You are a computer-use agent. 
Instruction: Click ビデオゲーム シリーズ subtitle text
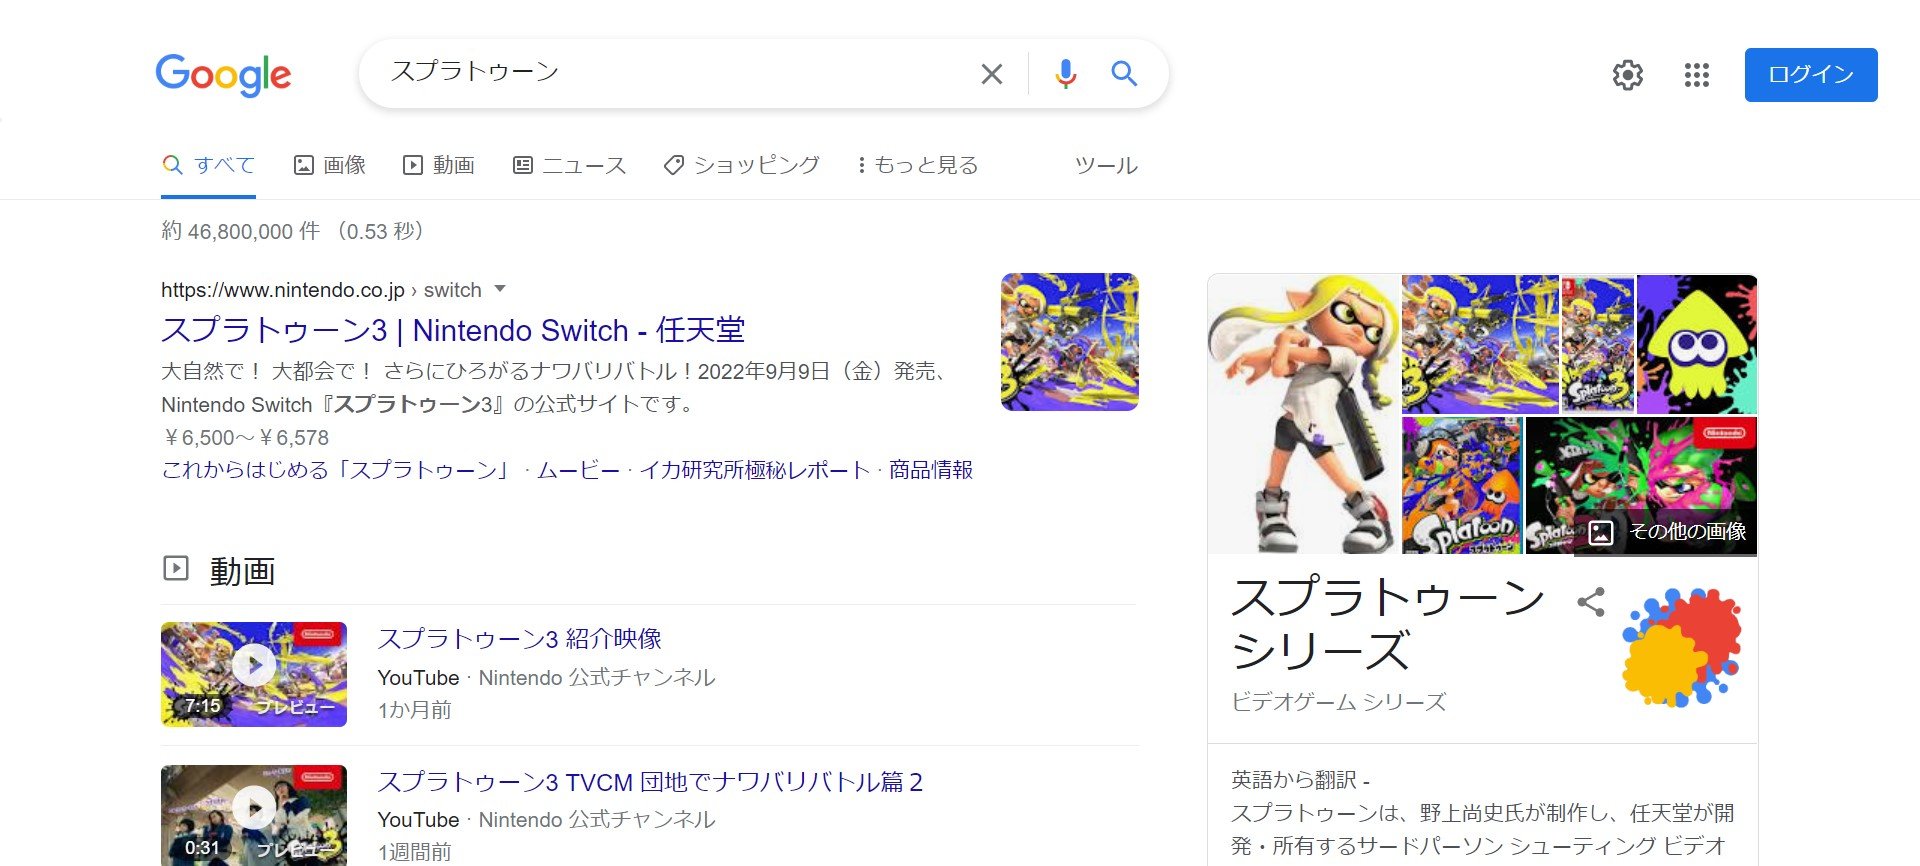pos(1339,702)
